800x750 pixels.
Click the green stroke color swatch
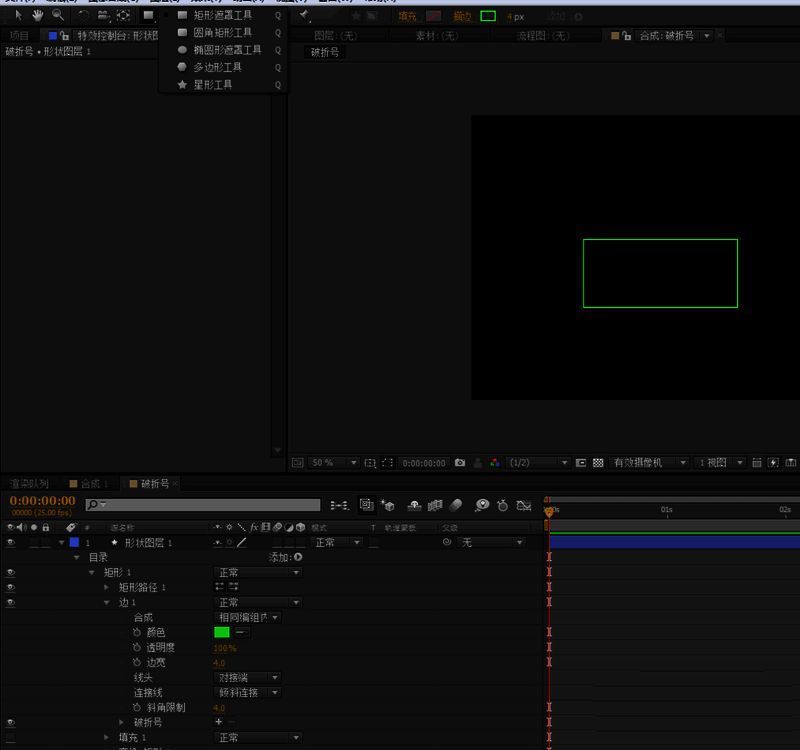coord(222,632)
